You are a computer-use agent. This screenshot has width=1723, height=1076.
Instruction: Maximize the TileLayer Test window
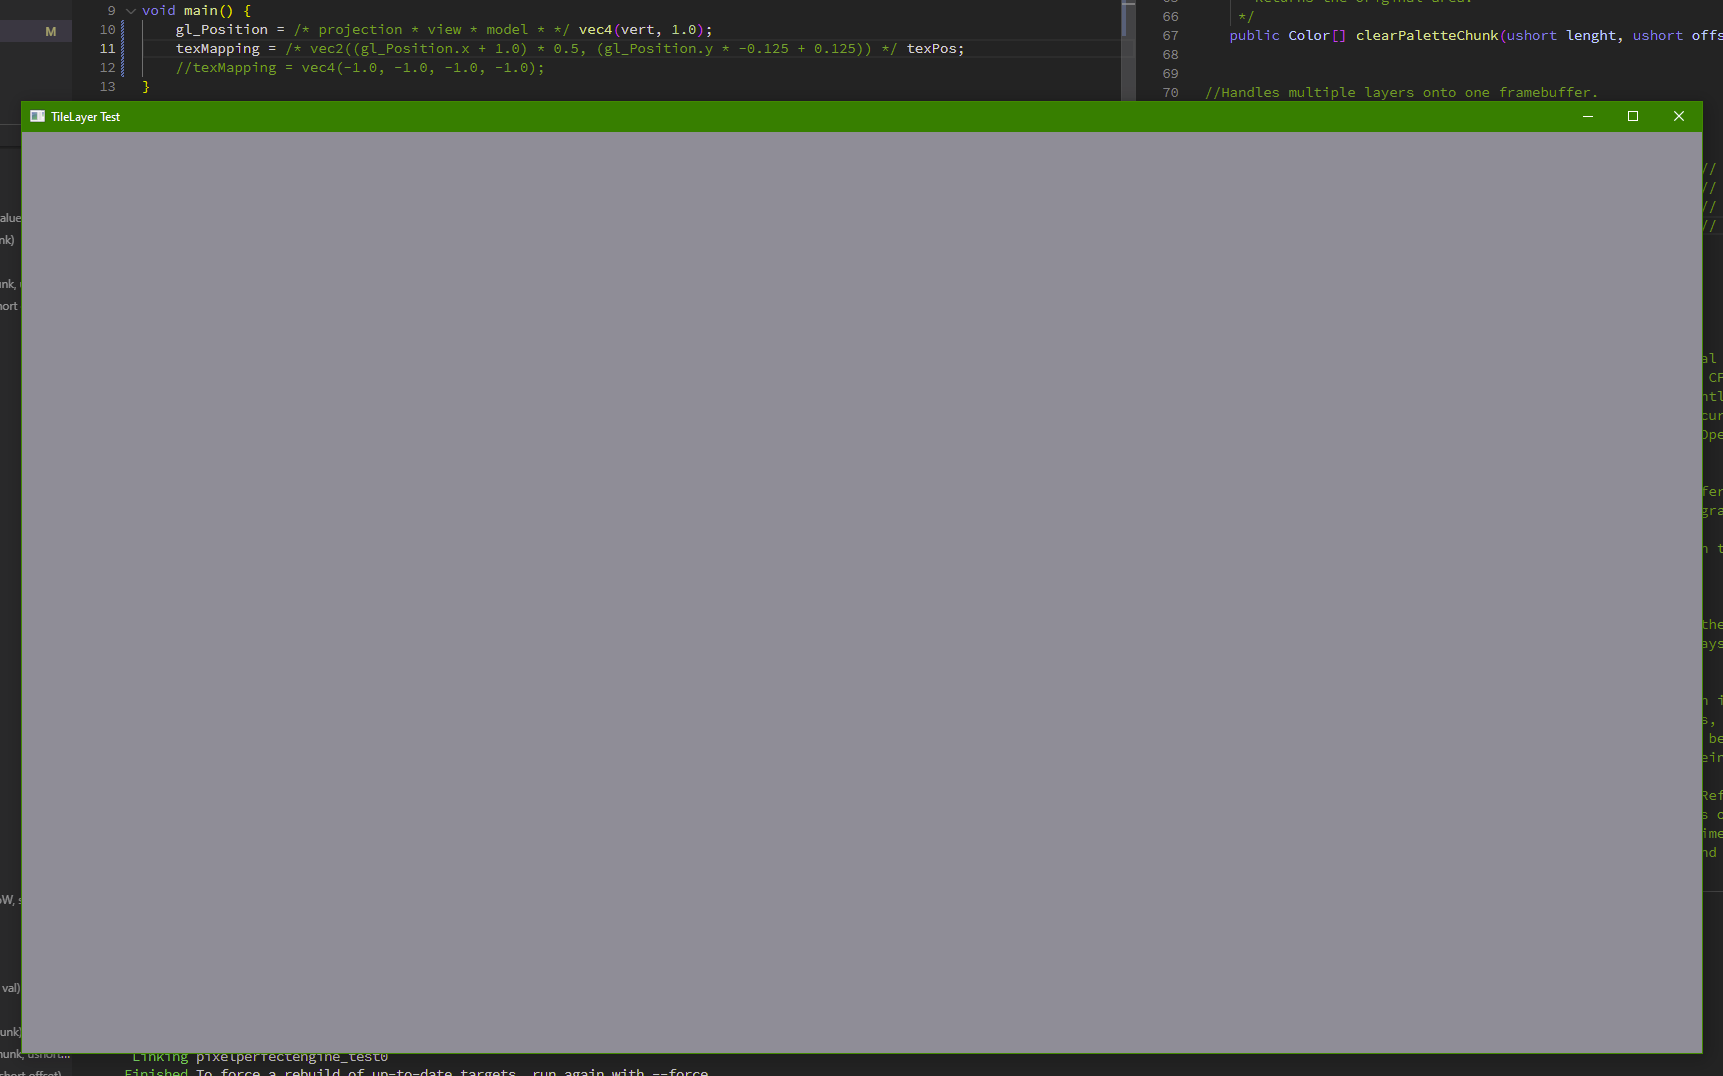[1633, 117]
